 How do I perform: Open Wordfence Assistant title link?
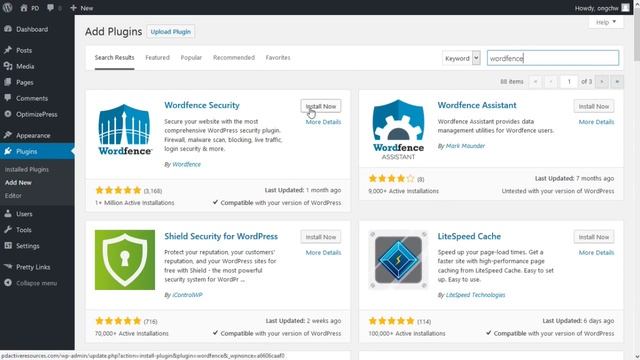(x=477, y=105)
